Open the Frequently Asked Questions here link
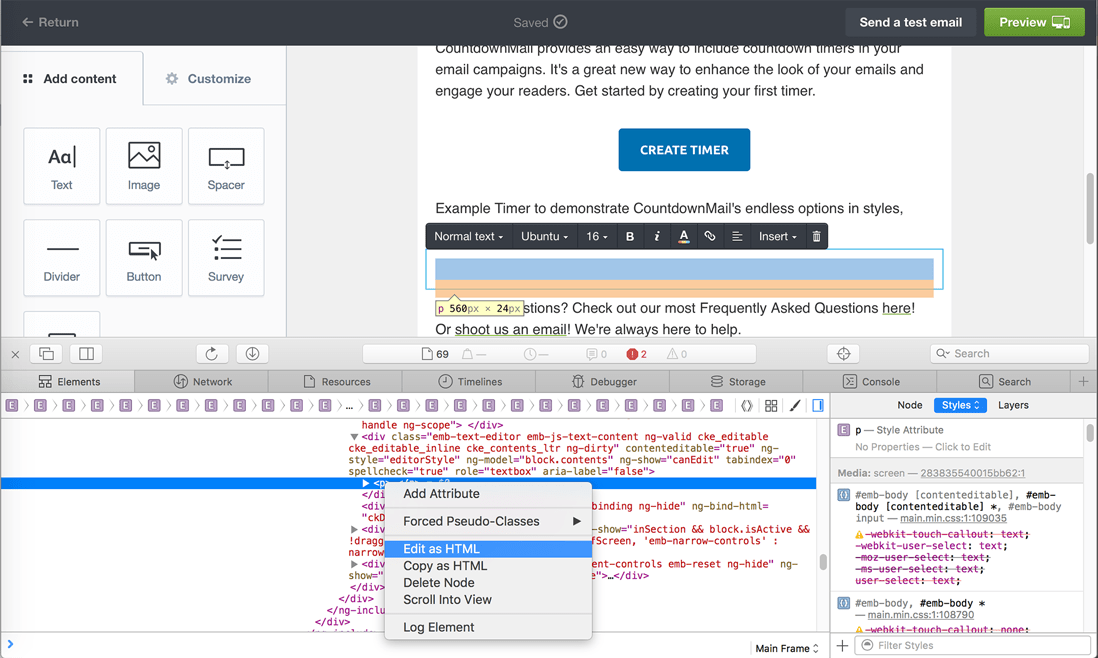This screenshot has width=1098, height=658. pos(896,308)
